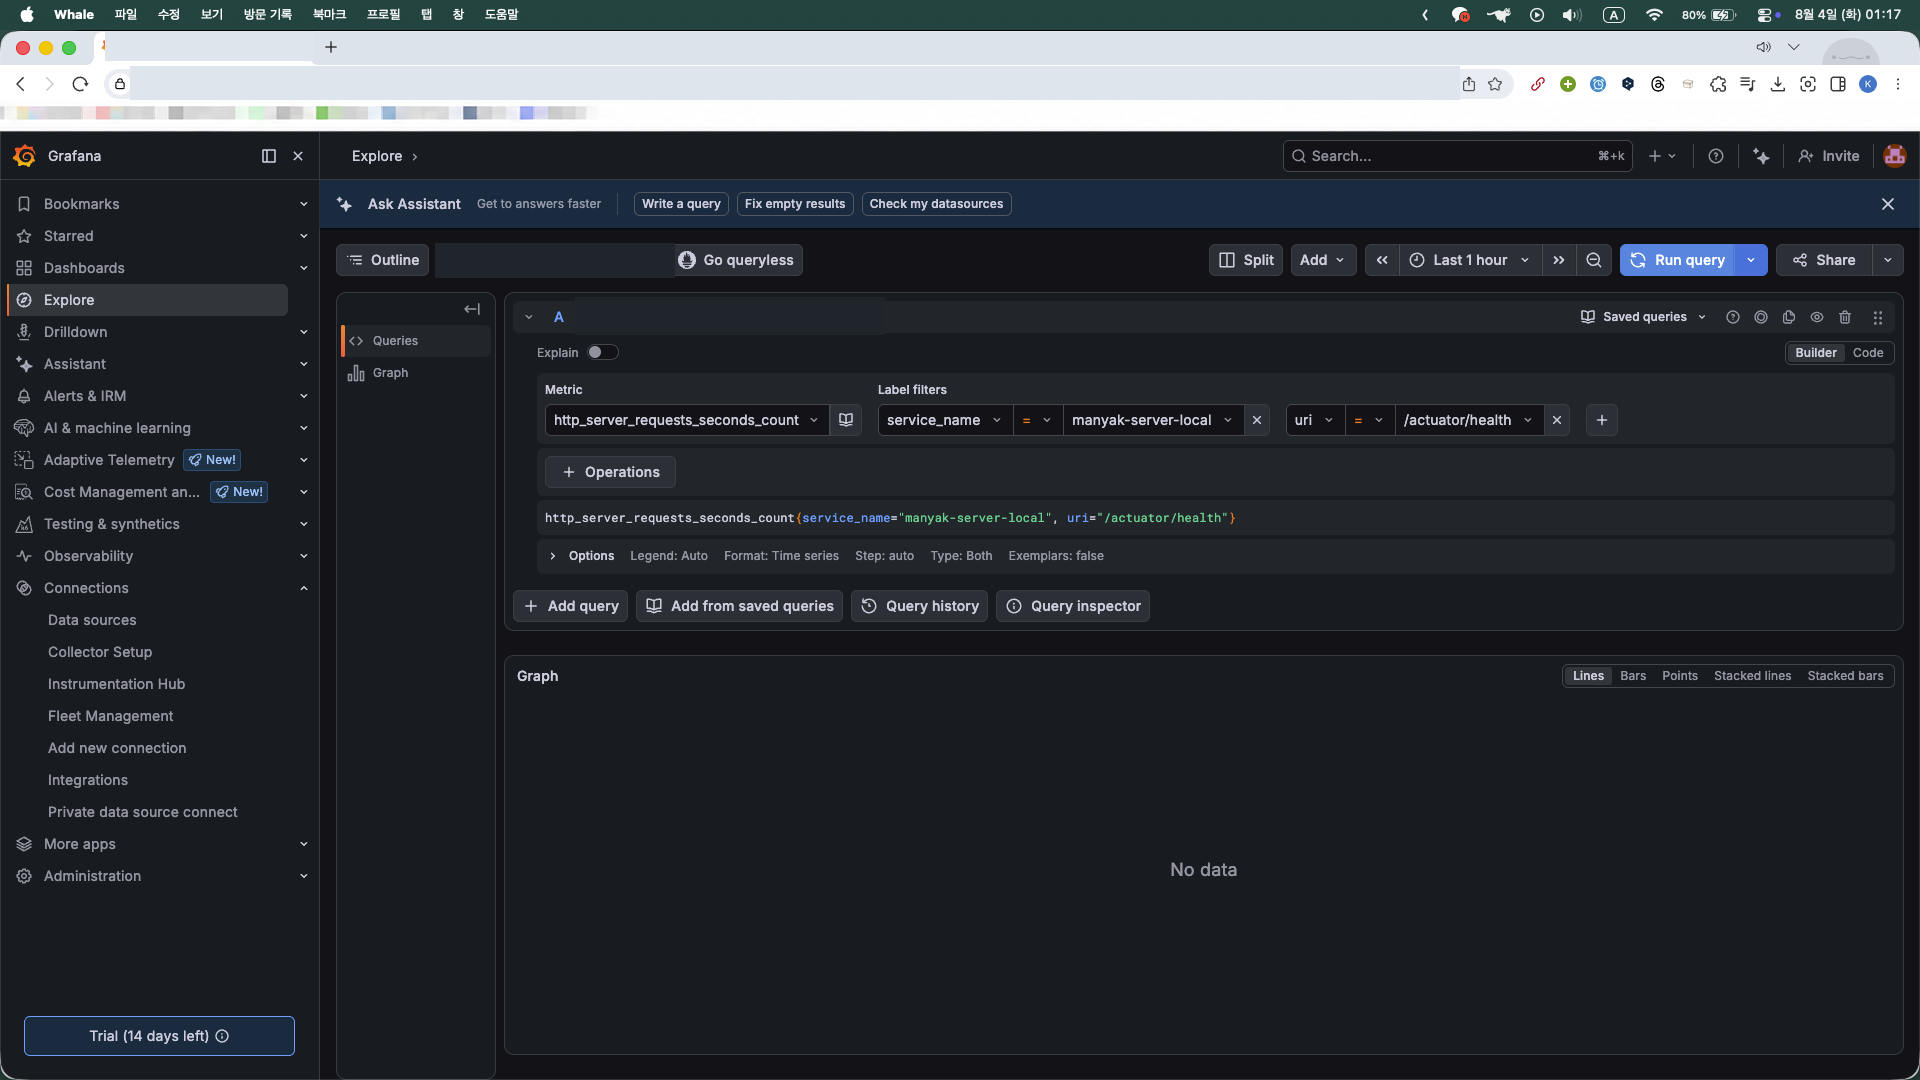Open a new browser tab

click(331, 47)
